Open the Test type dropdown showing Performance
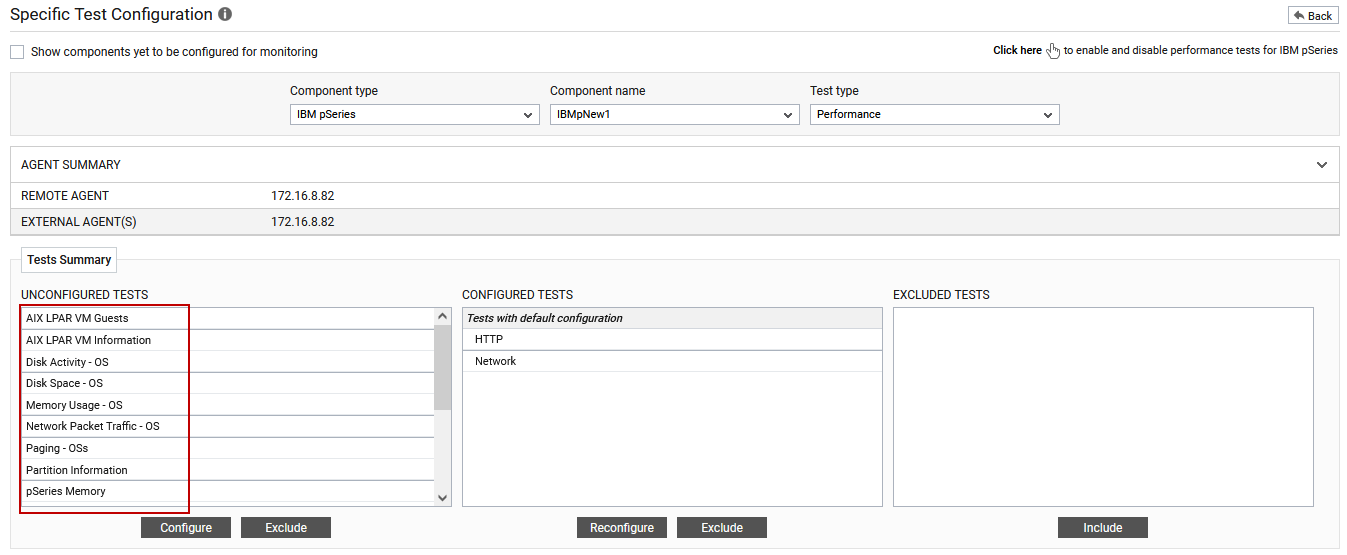 pos(935,115)
